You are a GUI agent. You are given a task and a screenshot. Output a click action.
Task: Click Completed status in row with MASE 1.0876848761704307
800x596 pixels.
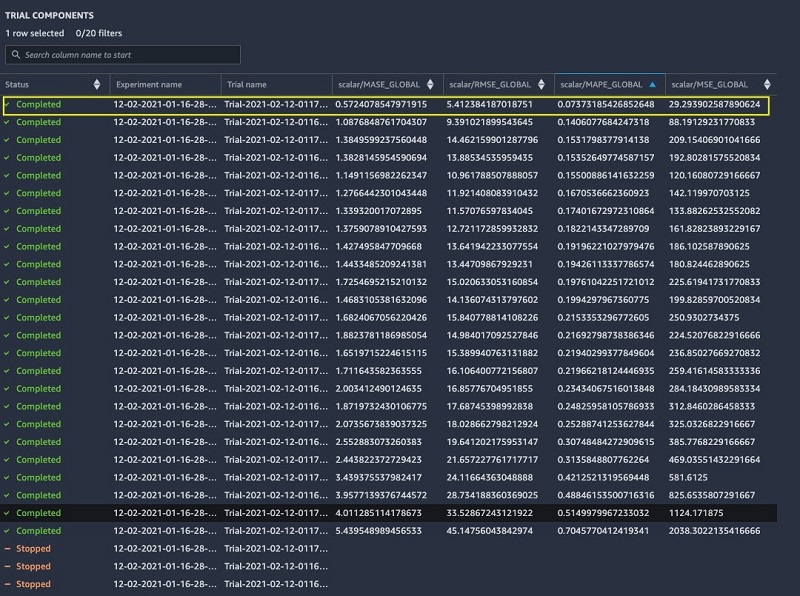pyautogui.click(x=38, y=122)
